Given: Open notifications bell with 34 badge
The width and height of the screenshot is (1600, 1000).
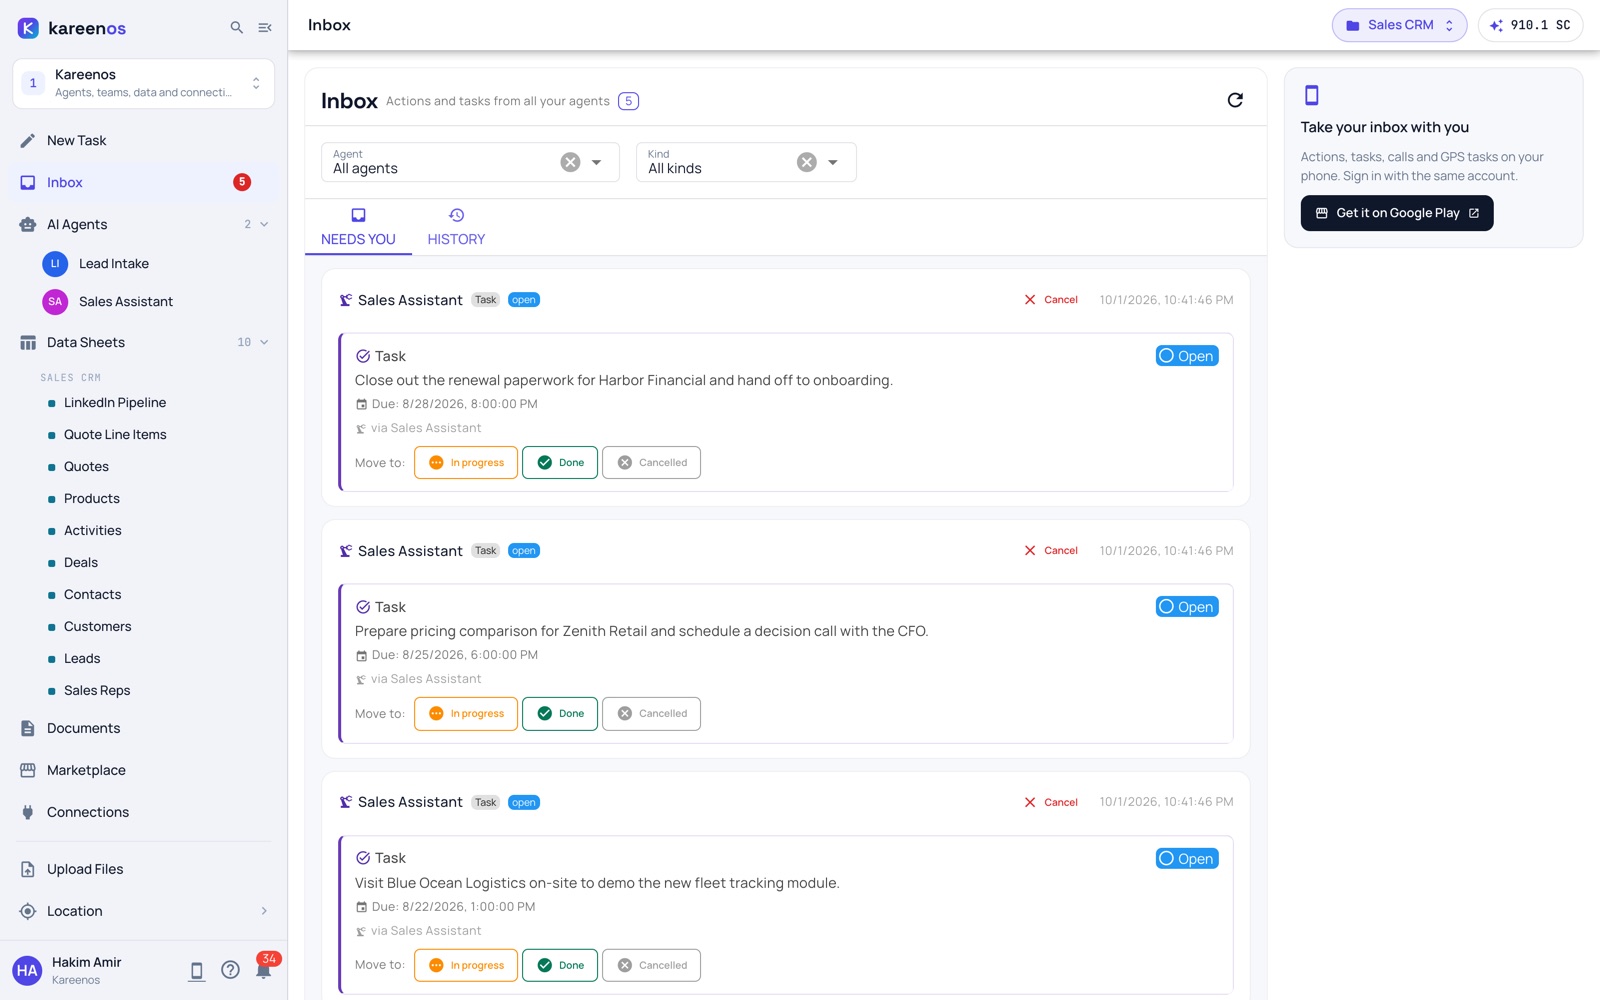Looking at the screenshot, I should point(264,970).
